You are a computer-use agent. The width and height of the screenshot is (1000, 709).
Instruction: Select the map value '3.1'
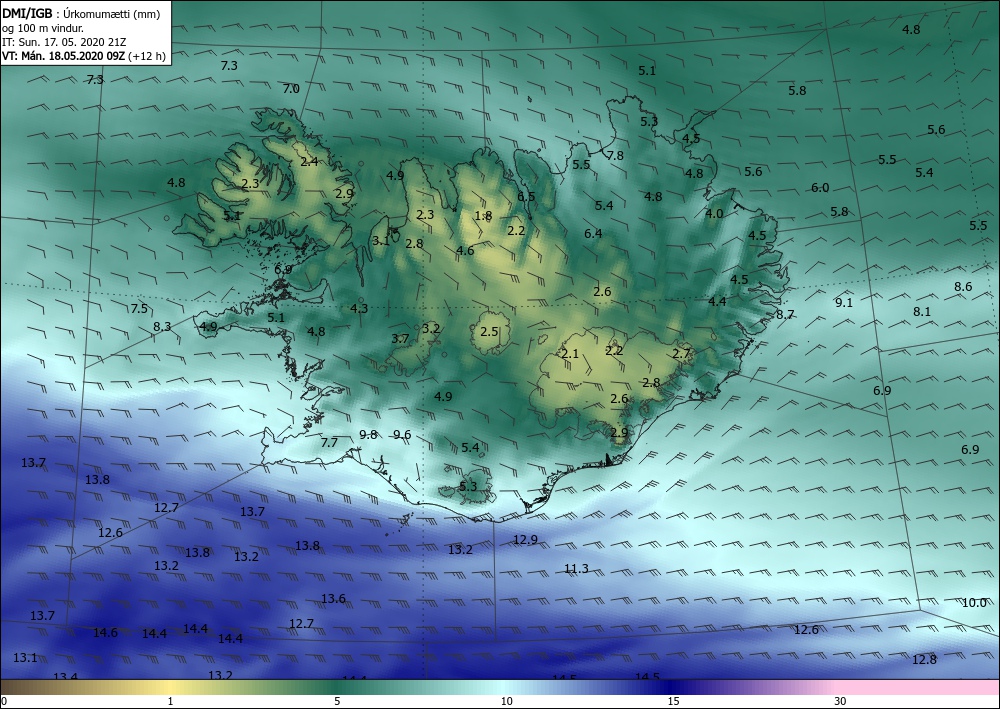pyautogui.click(x=381, y=240)
